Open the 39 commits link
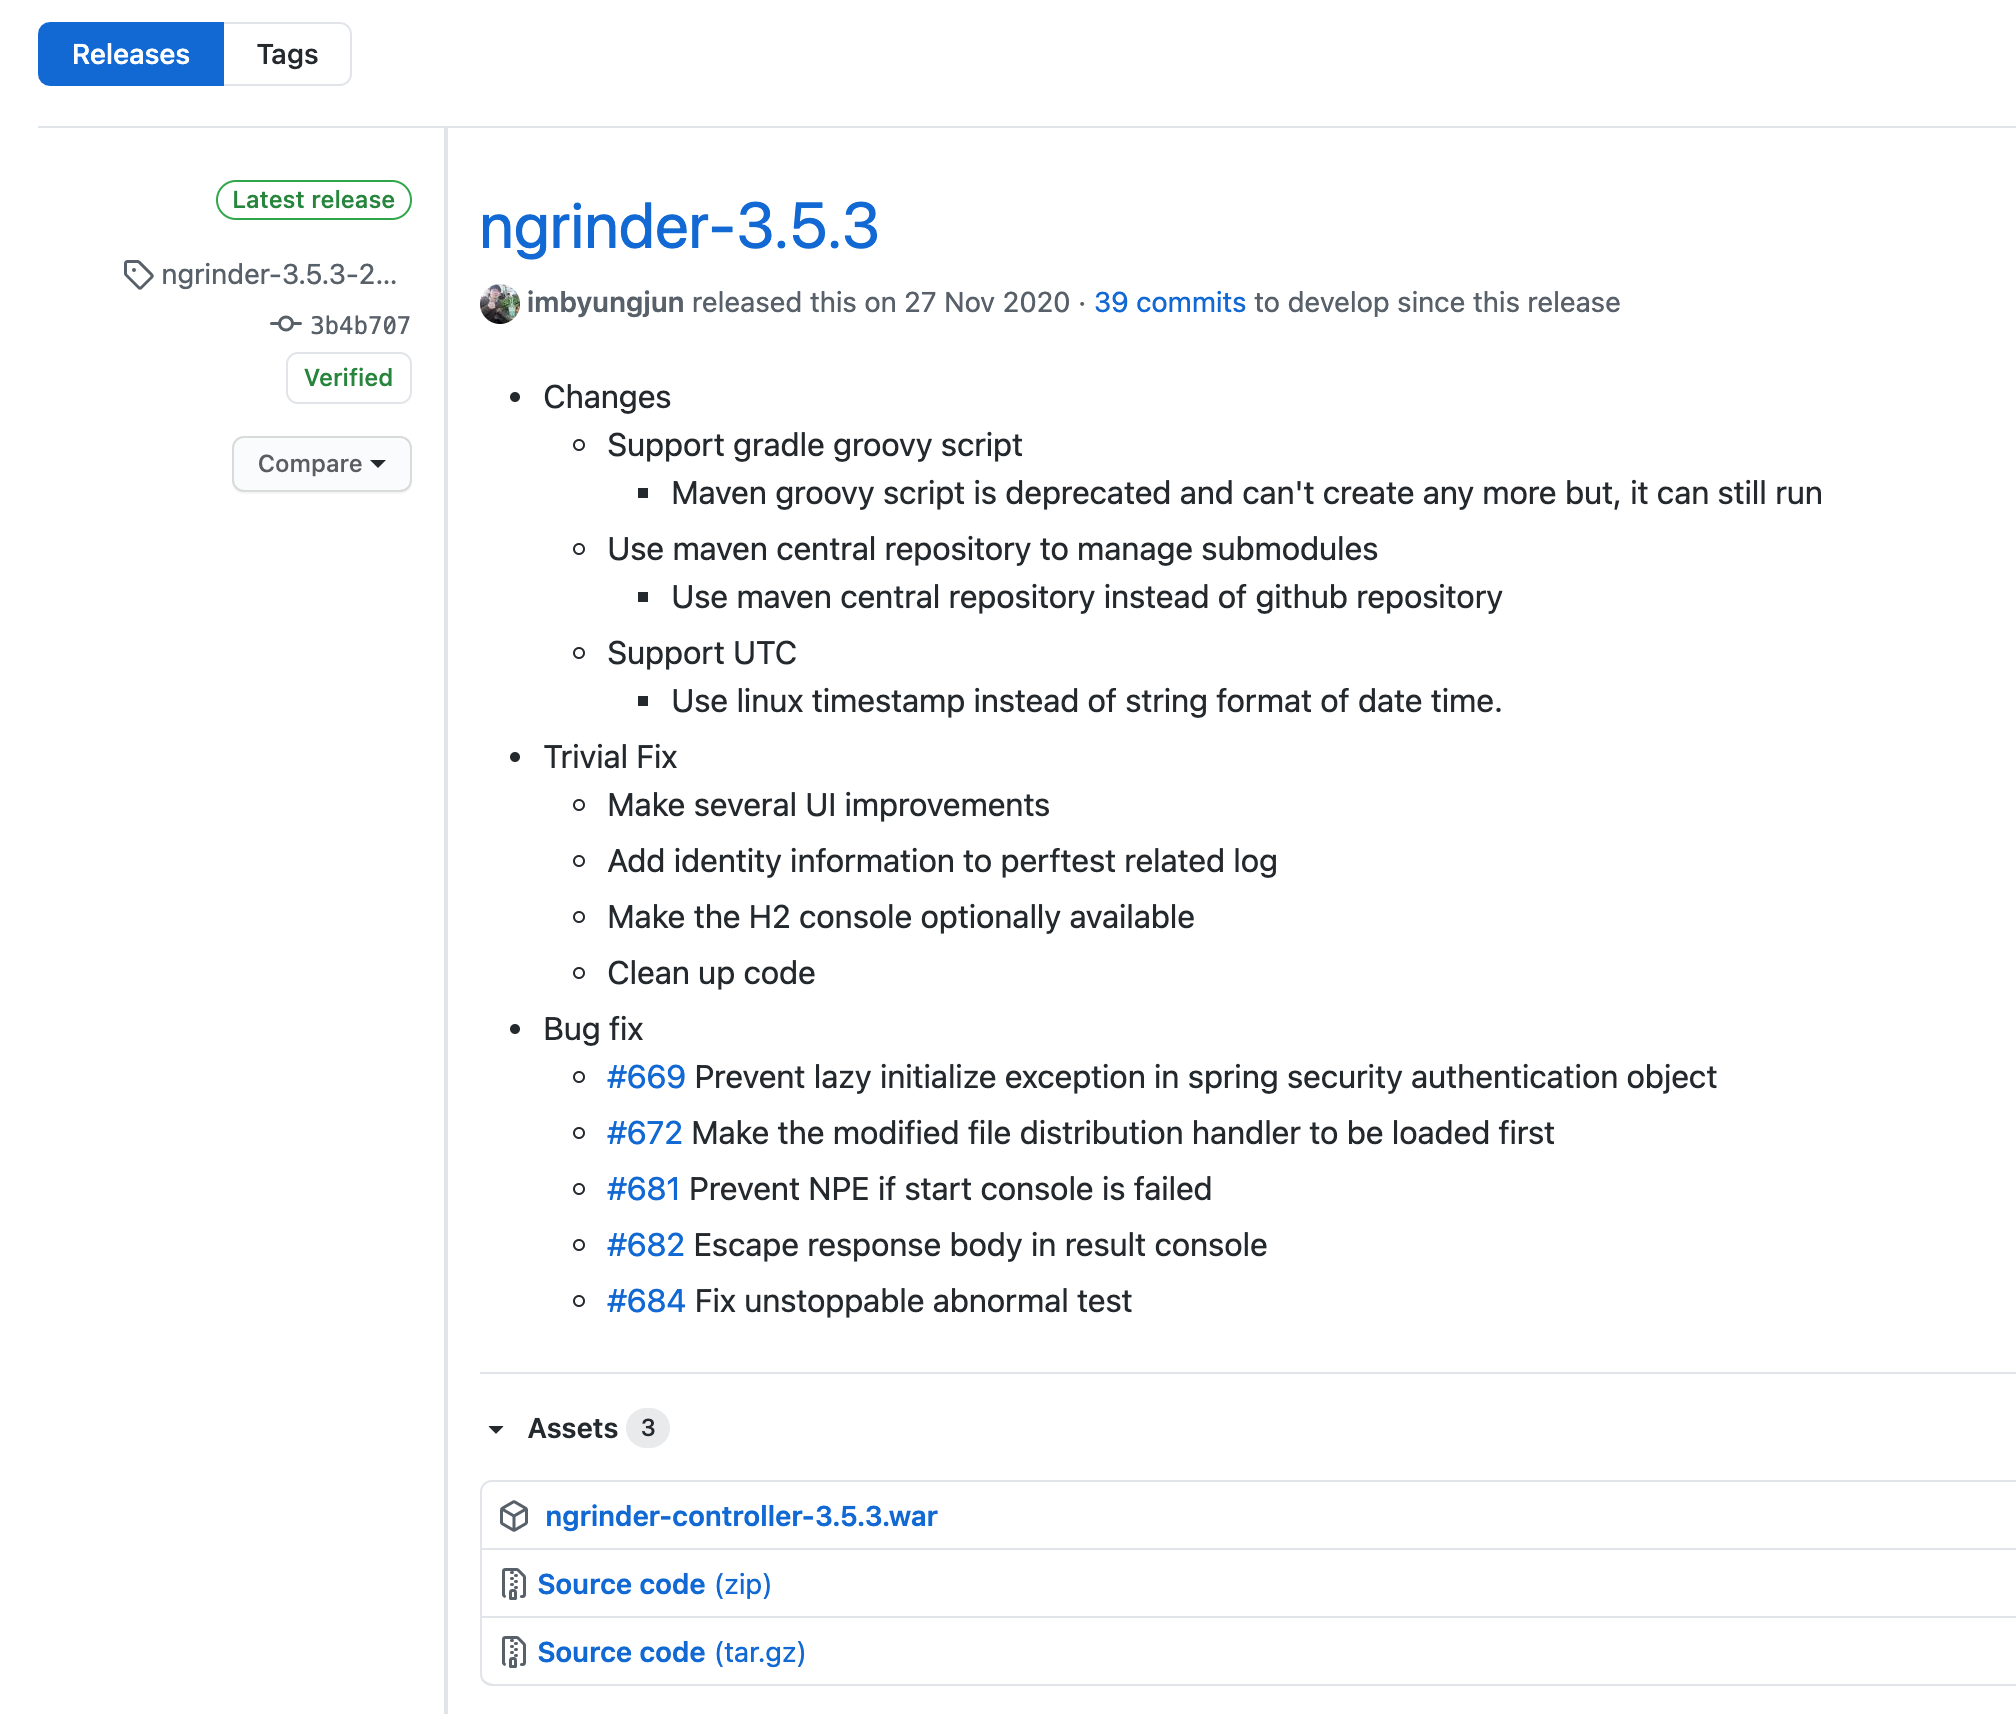 click(1169, 302)
